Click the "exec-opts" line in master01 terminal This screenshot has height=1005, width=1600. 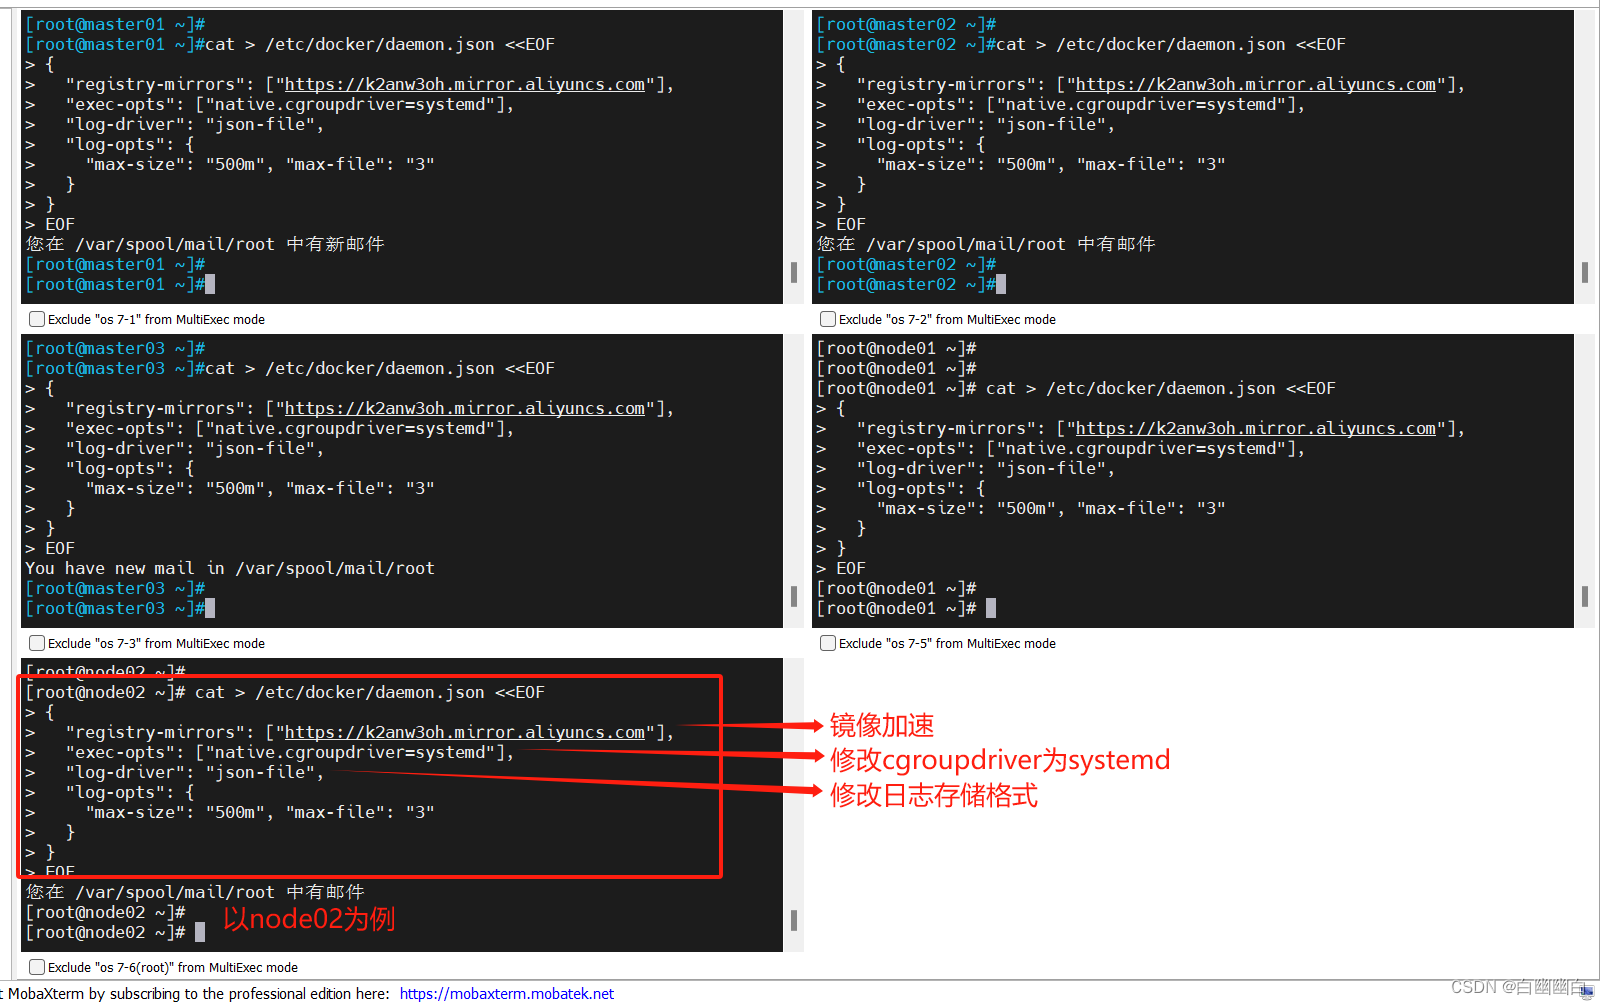click(270, 104)
